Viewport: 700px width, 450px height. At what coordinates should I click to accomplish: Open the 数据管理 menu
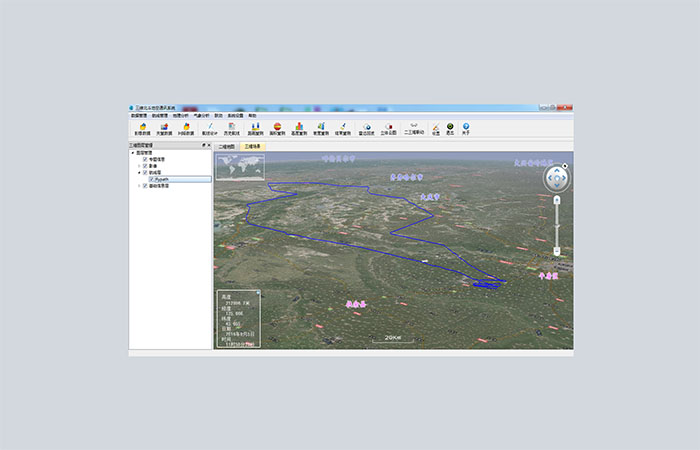coord(137,115)
